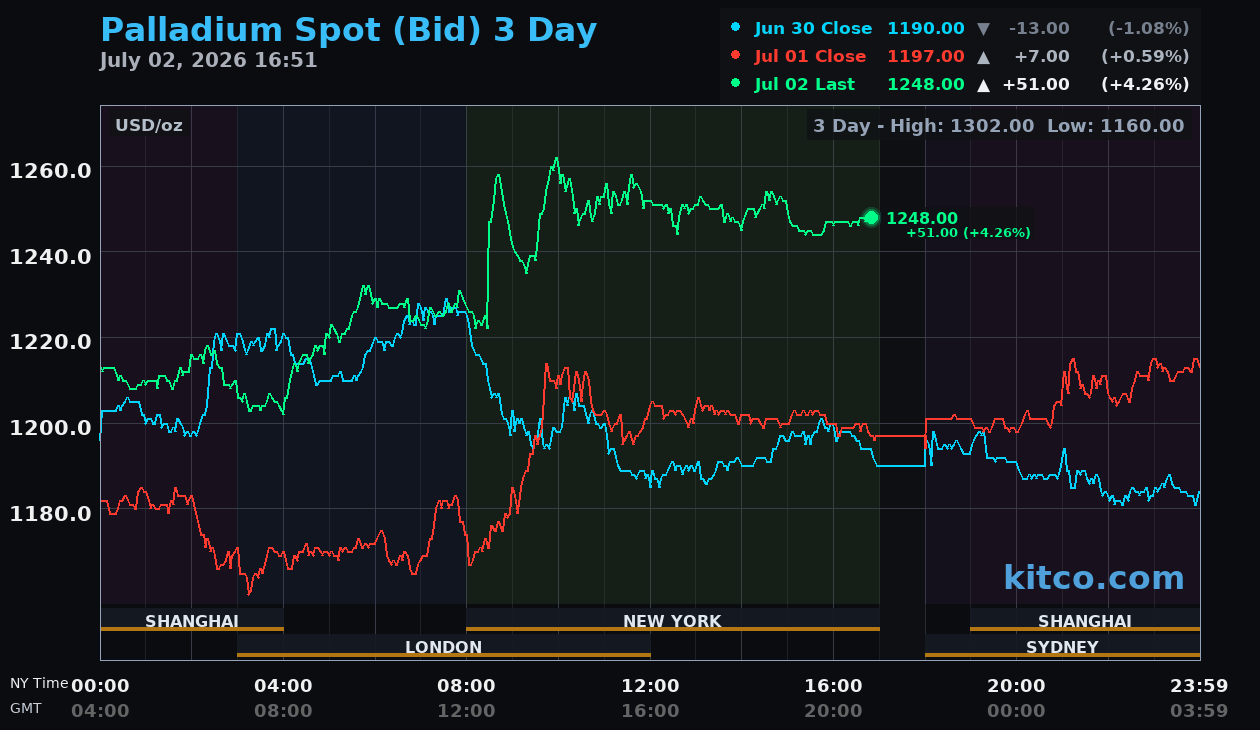Click the (+4.26%) percent change in legend

[x=1145, y=85]
